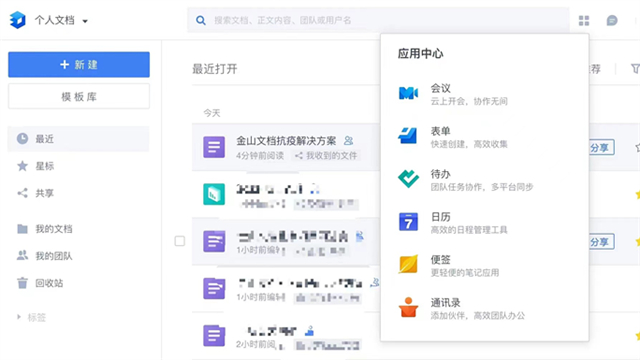
Task: Open the chat message bubble icon
Action: [612, 20]
